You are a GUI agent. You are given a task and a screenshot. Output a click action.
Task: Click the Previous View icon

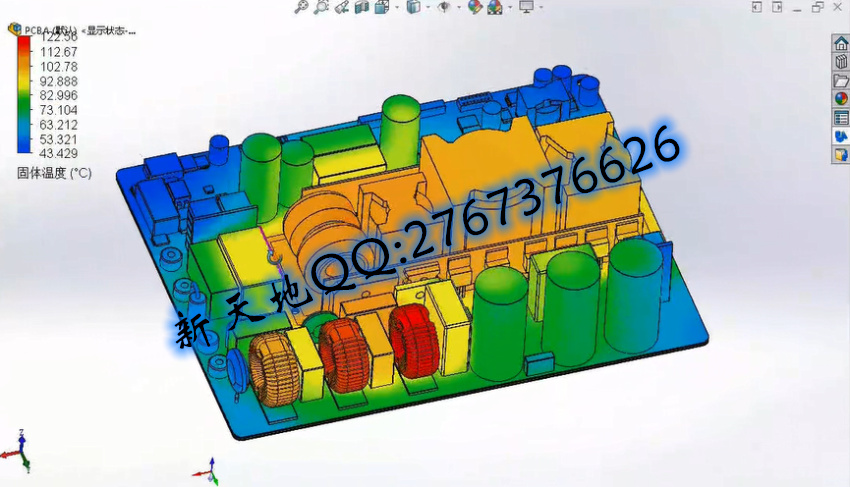click(341, 7)
